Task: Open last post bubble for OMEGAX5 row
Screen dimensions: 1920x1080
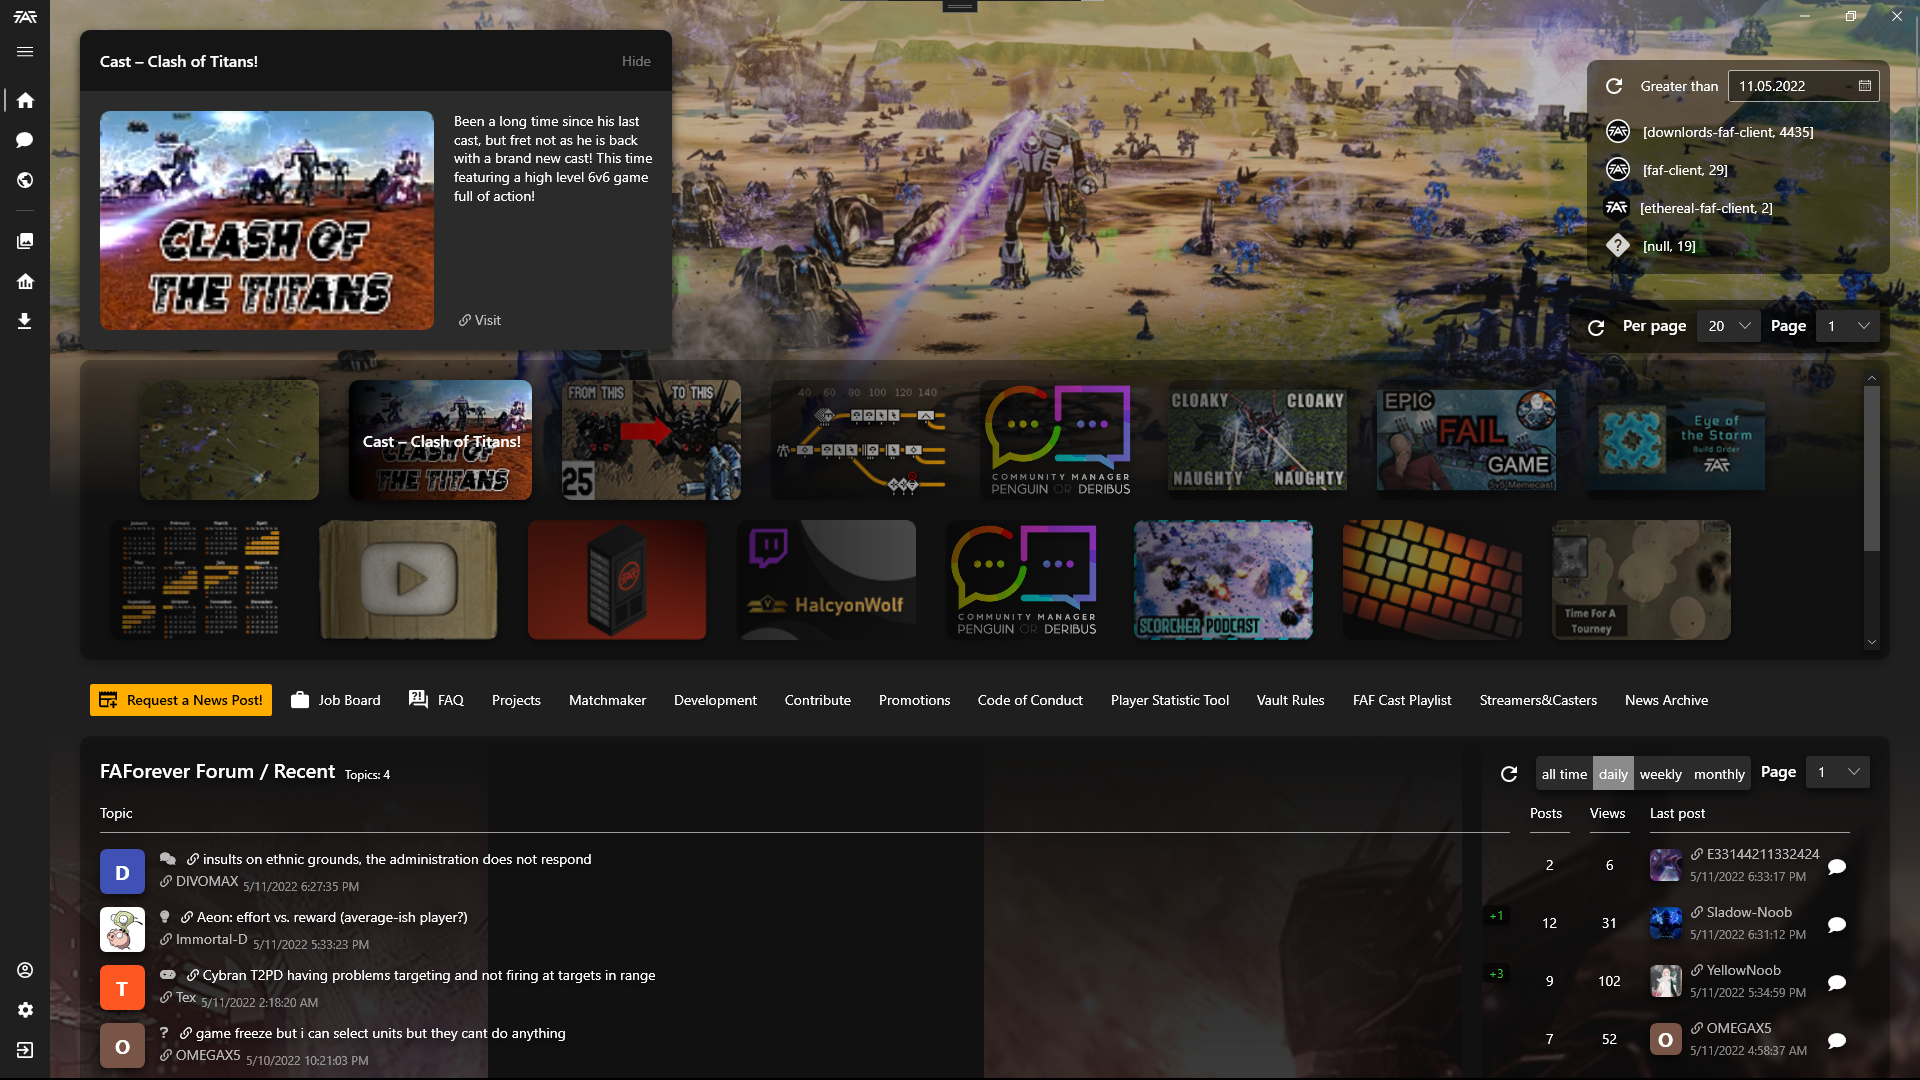Action: click(1837, 1040)
